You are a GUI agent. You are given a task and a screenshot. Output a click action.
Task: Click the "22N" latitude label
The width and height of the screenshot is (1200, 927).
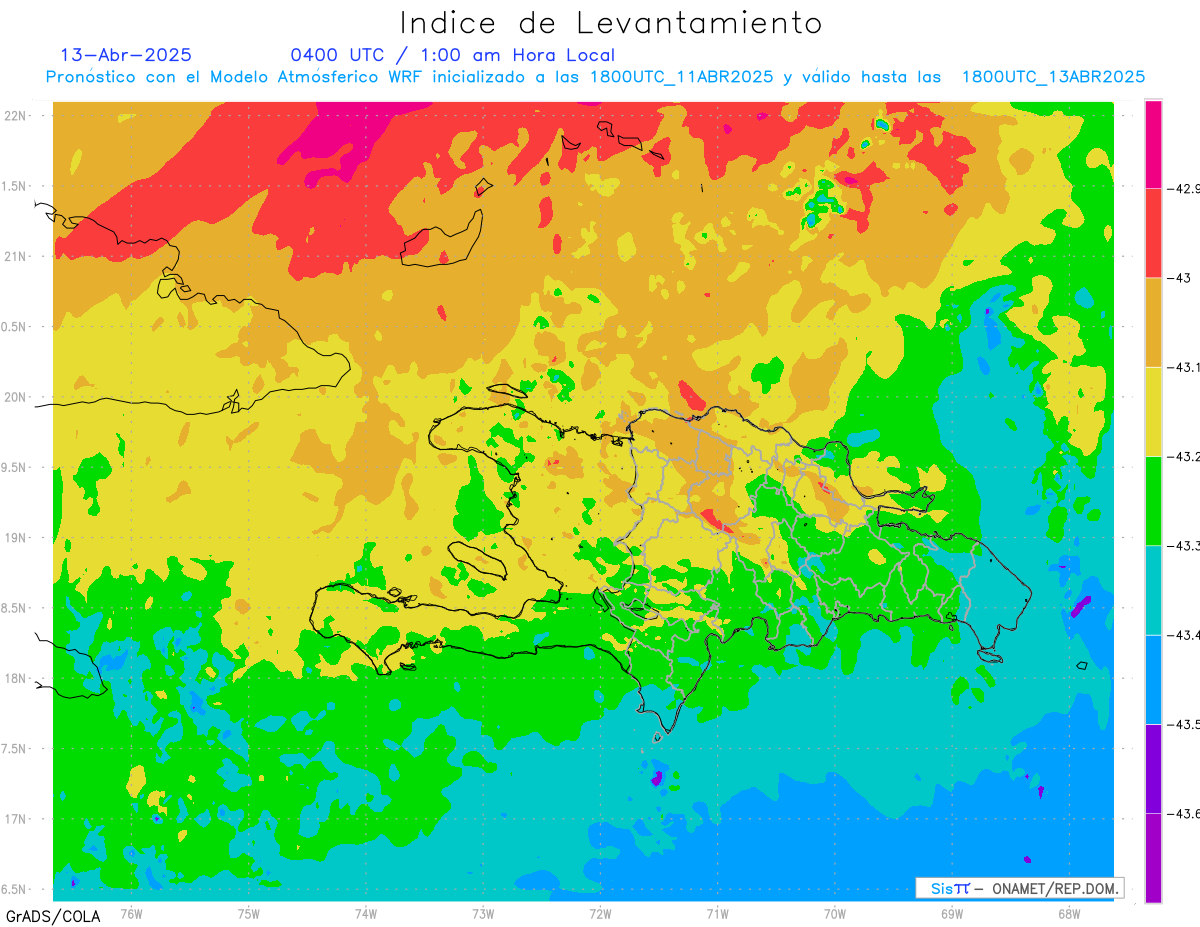pos(16,115)
